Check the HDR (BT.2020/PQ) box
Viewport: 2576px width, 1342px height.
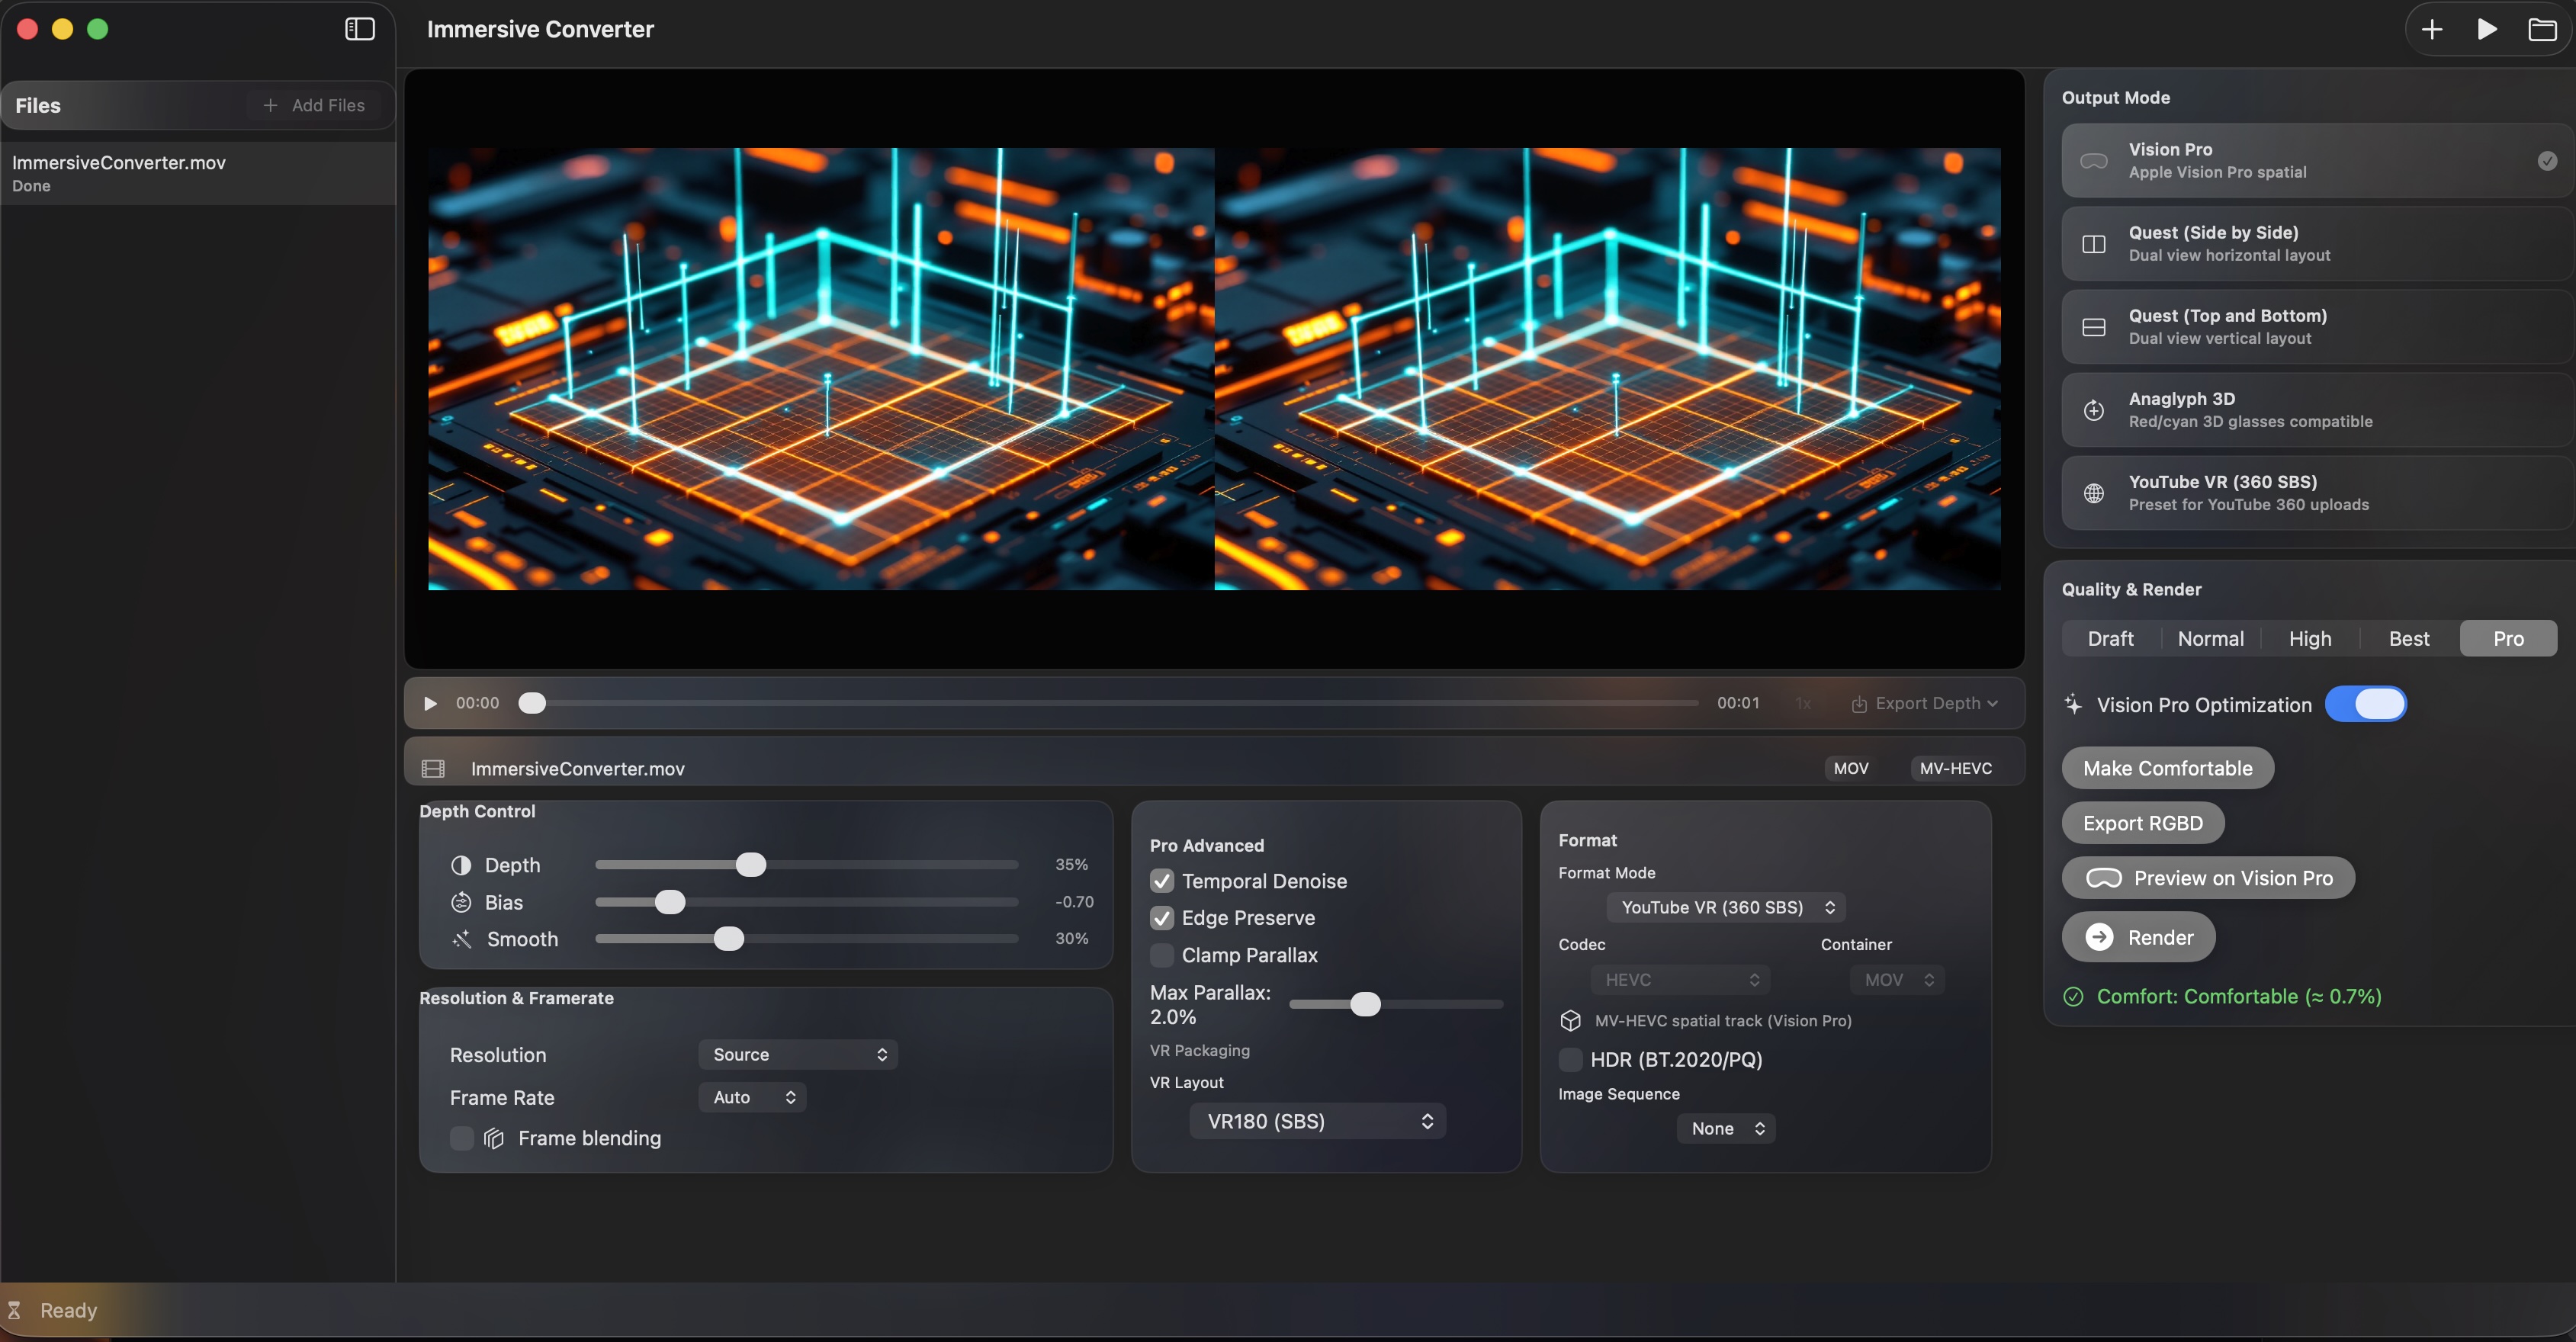pos(1570,1059)
